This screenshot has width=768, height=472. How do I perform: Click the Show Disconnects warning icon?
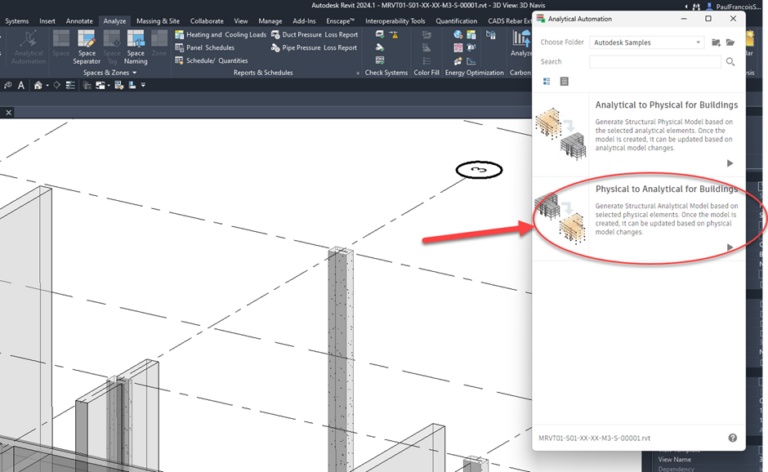[394, 34]
